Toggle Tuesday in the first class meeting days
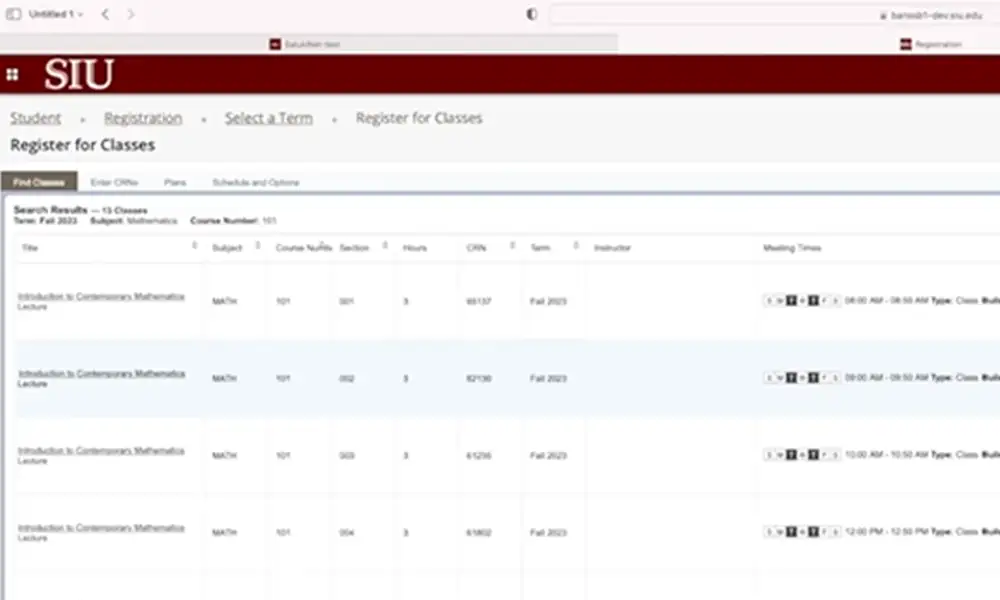This screenshot has width=1000, height=600. [790, 300]
